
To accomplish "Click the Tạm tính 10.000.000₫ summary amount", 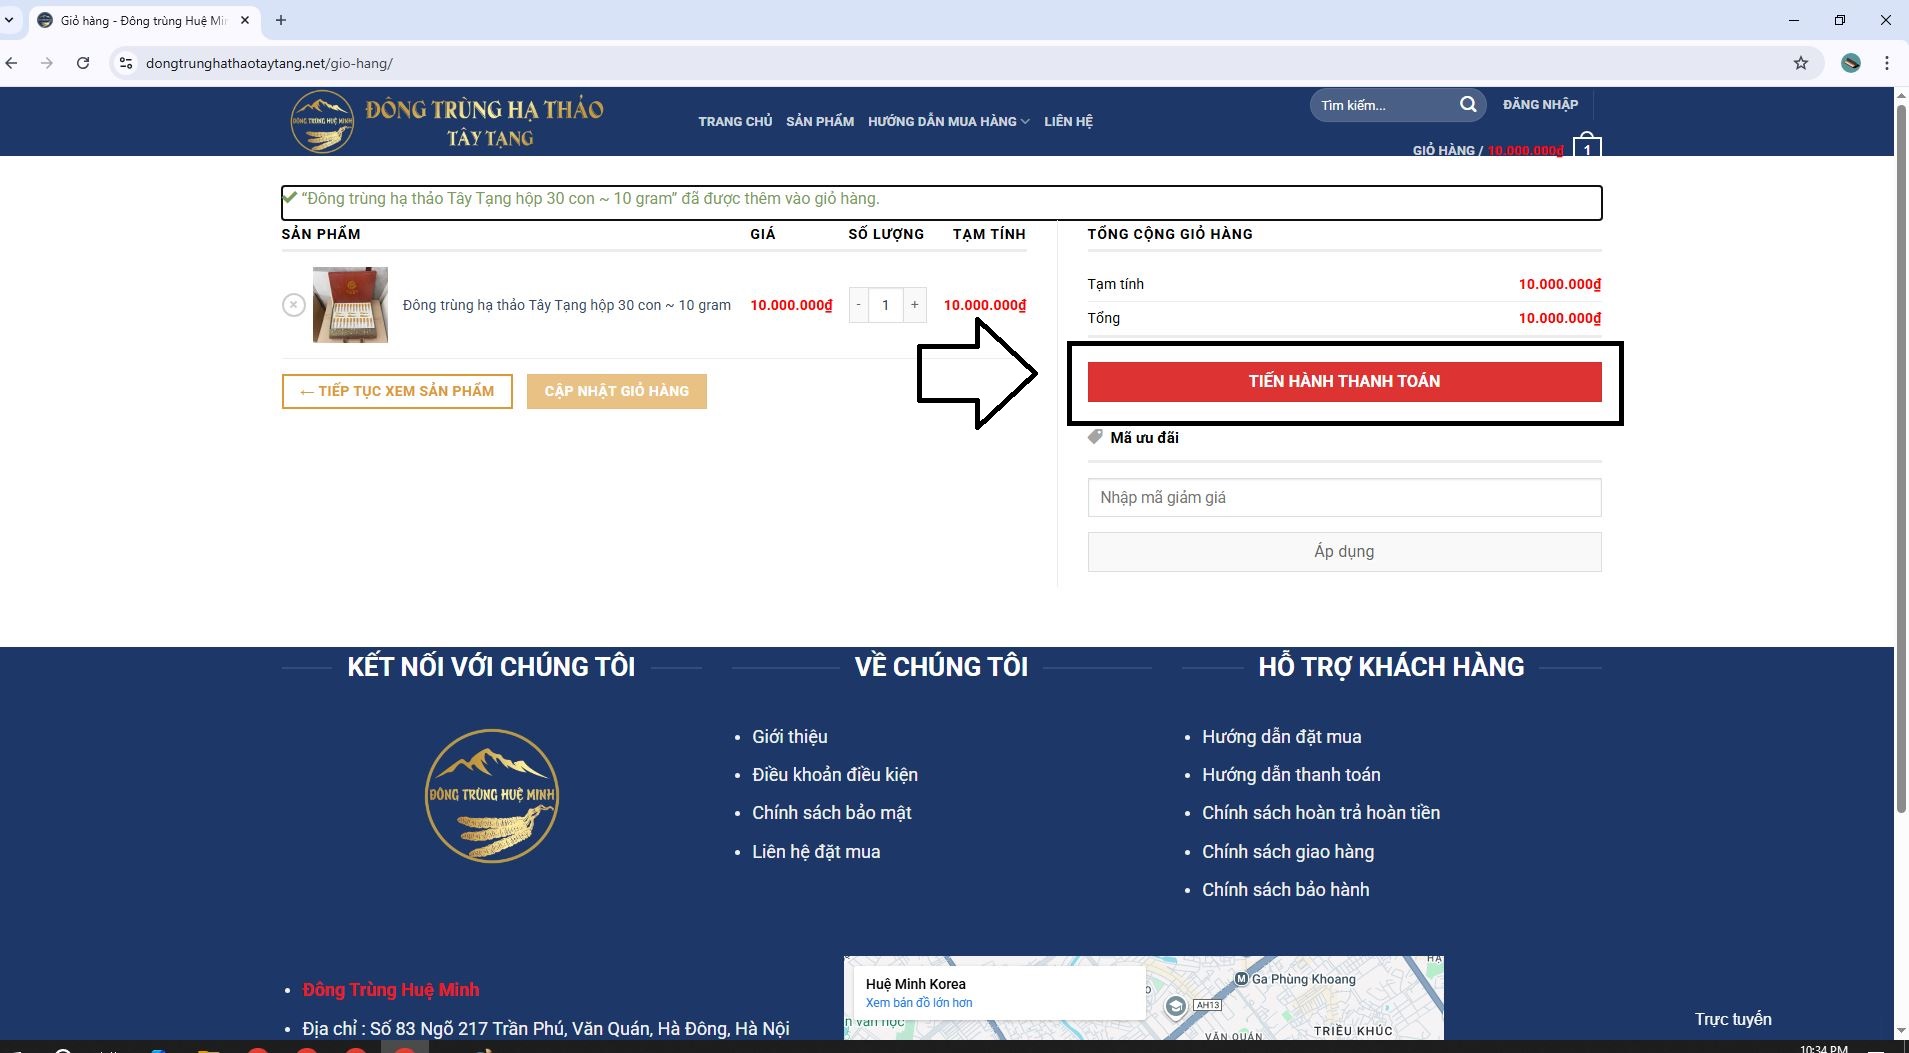I will (1559, 284).
